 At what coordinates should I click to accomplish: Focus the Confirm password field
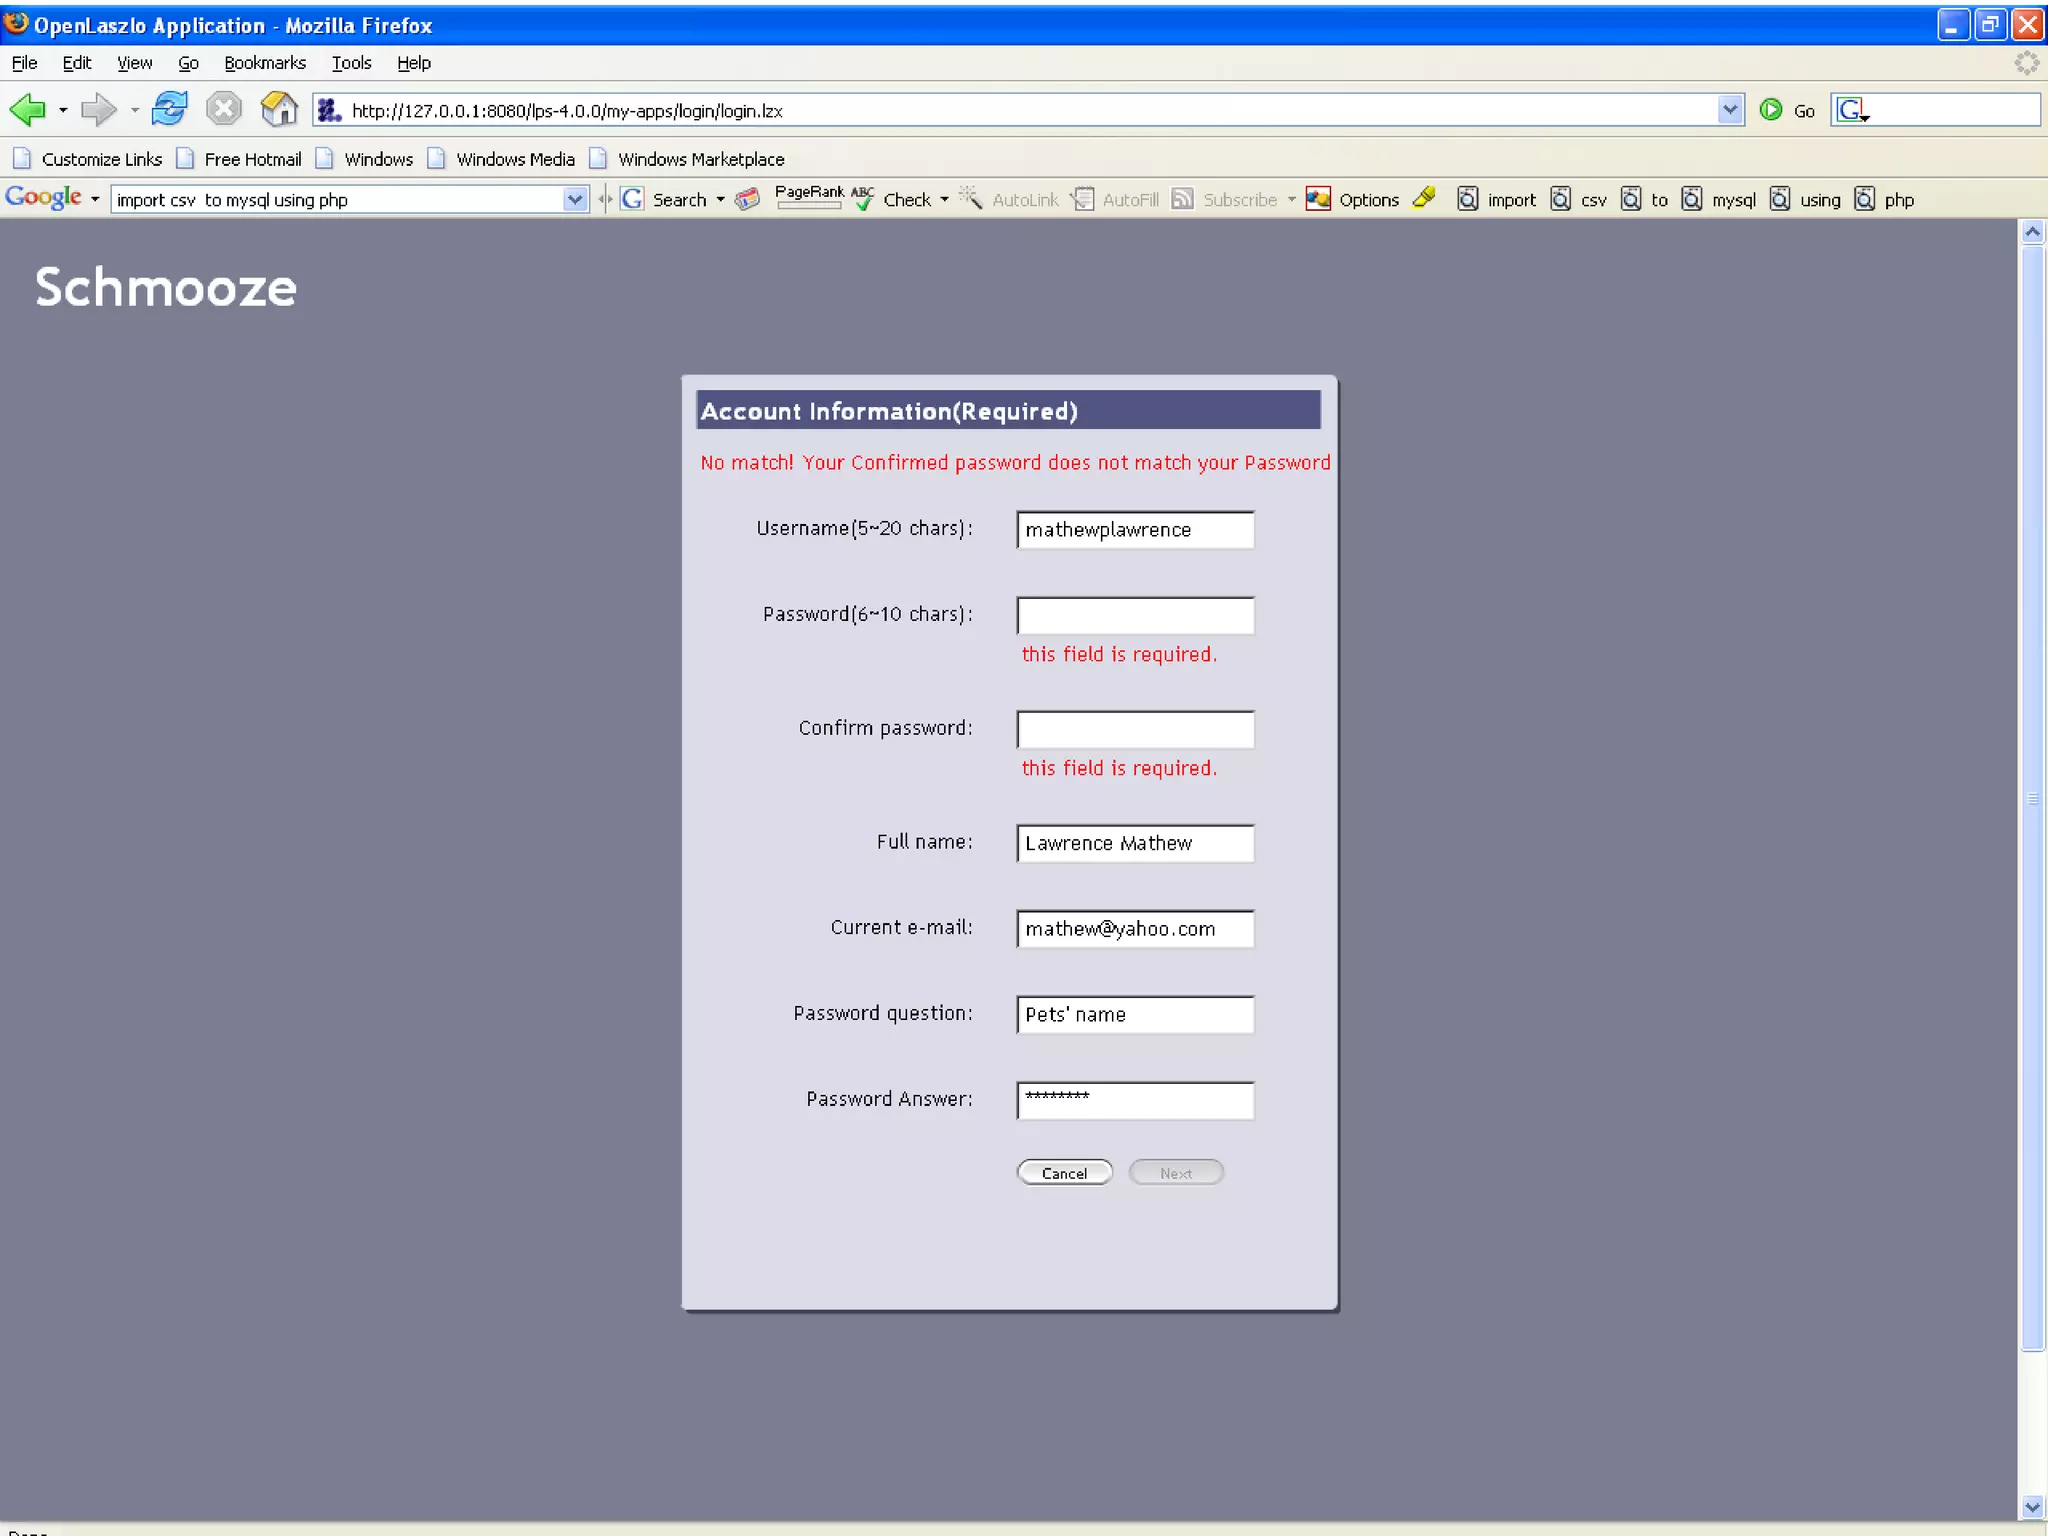pyautogui.click(x=1135, y=730)
